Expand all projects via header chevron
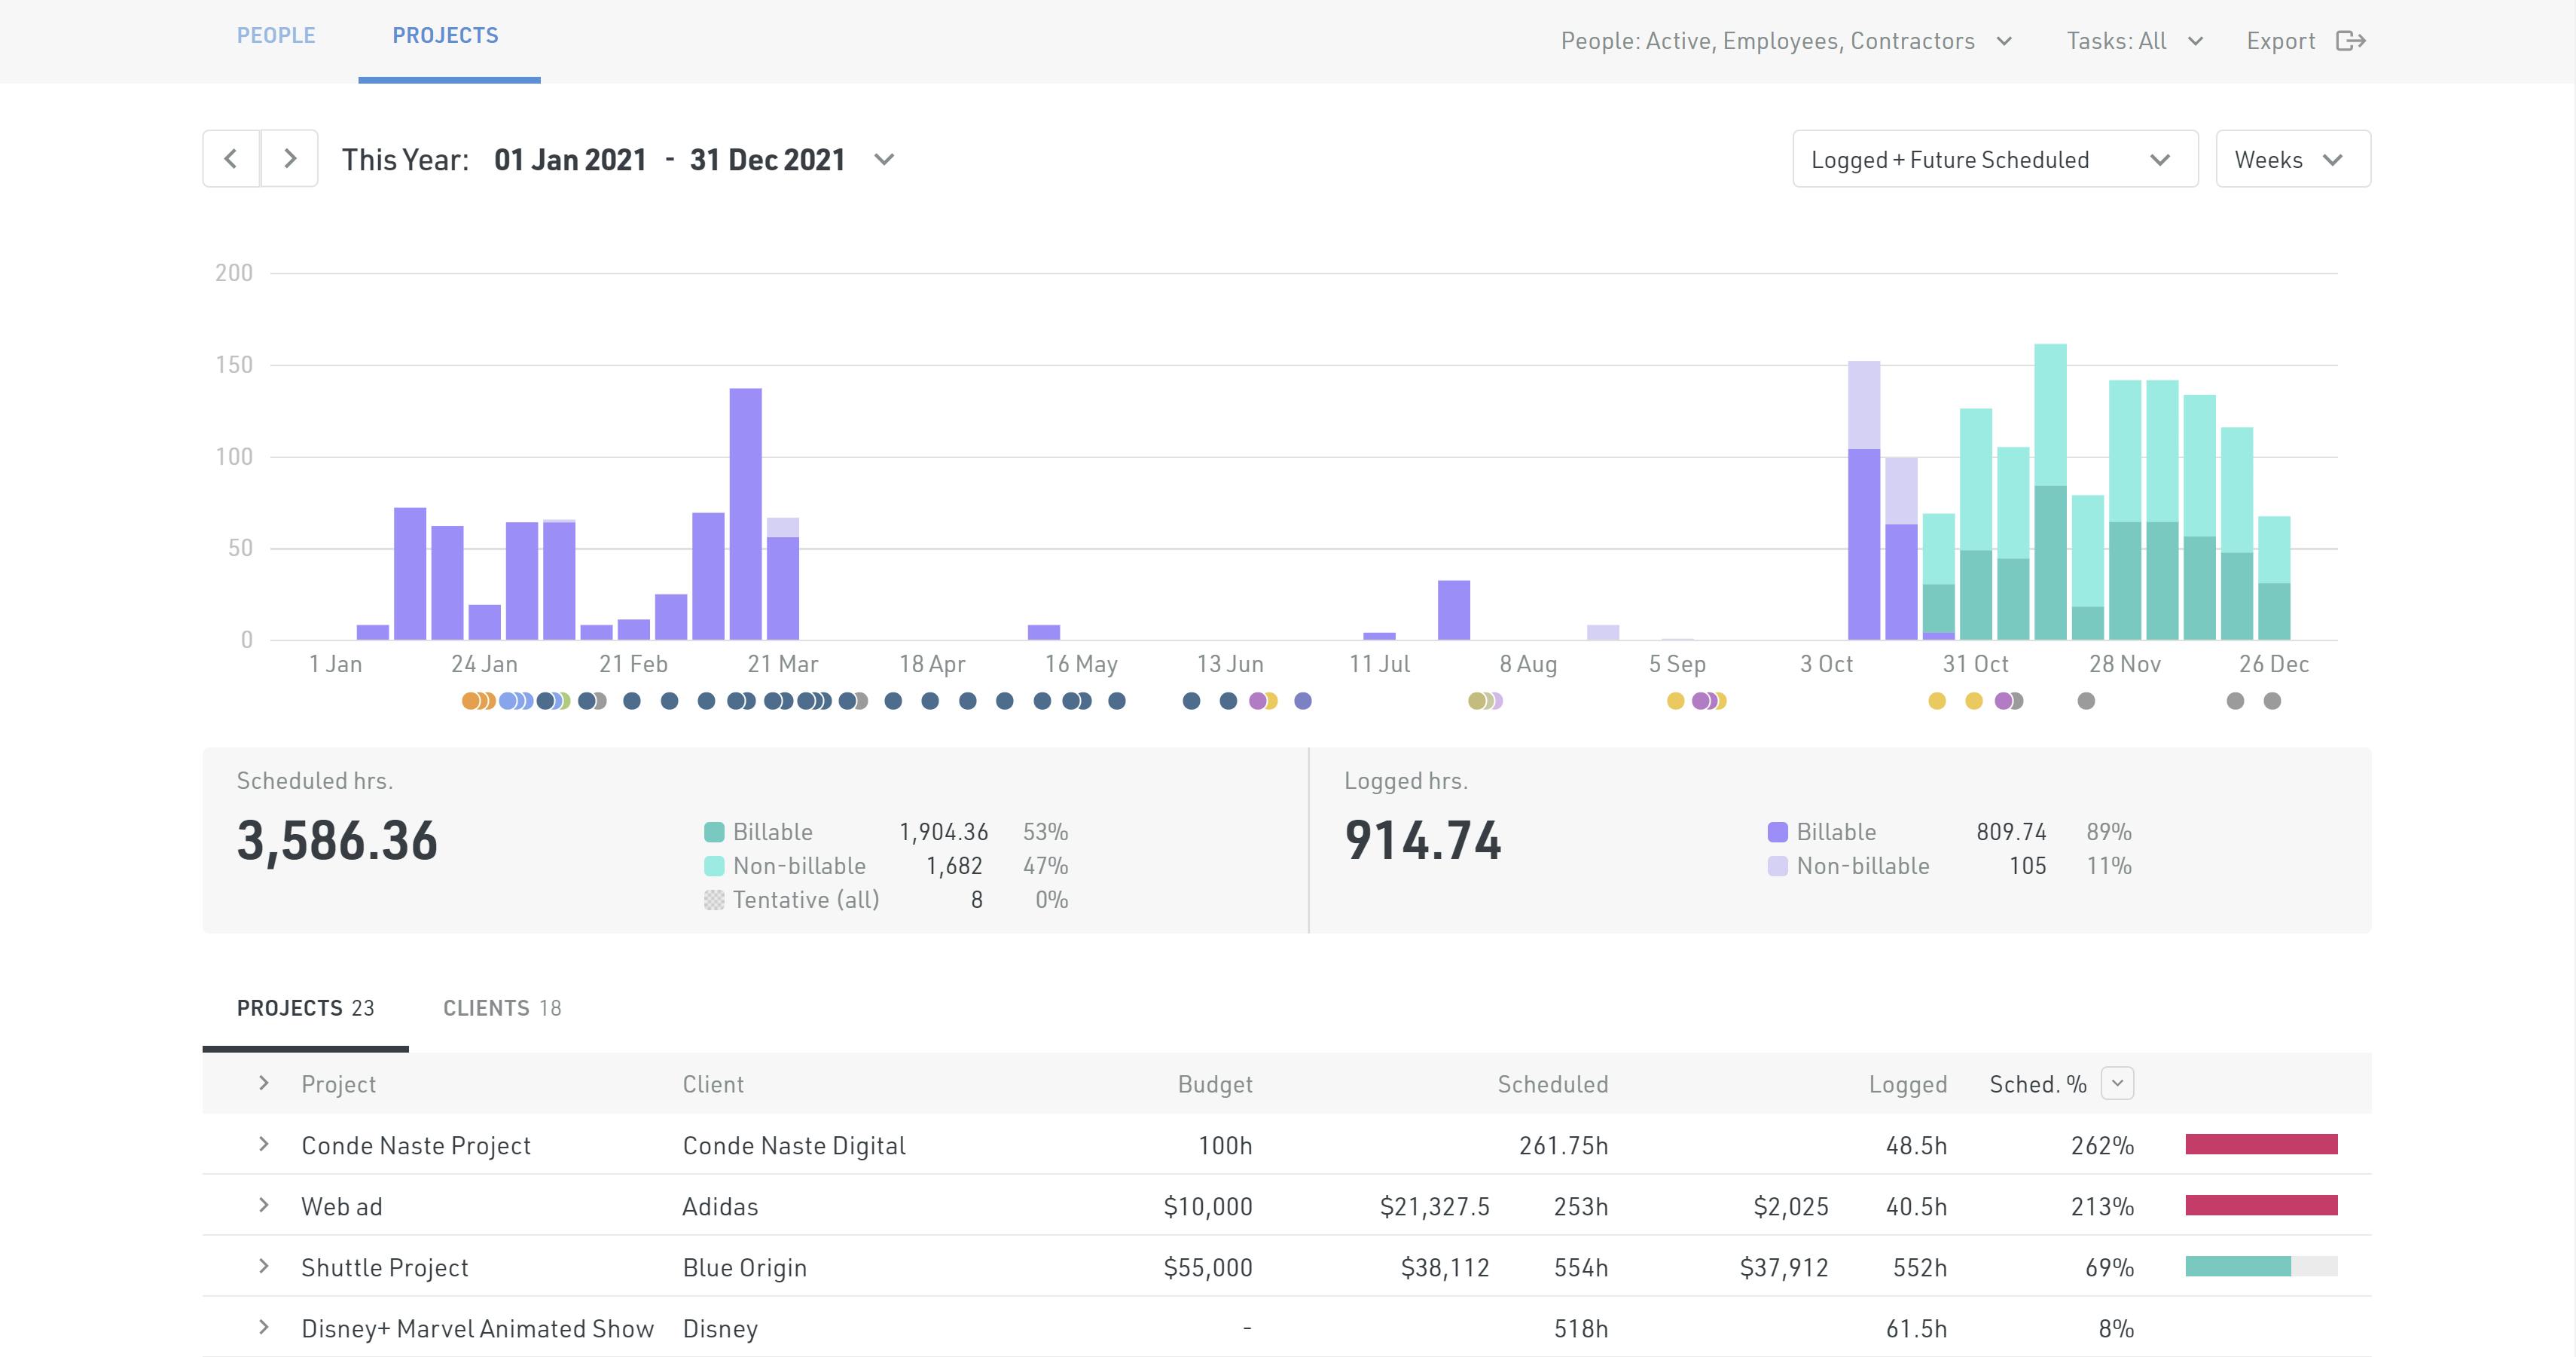2576x1357 pixels. point(264,1083)
